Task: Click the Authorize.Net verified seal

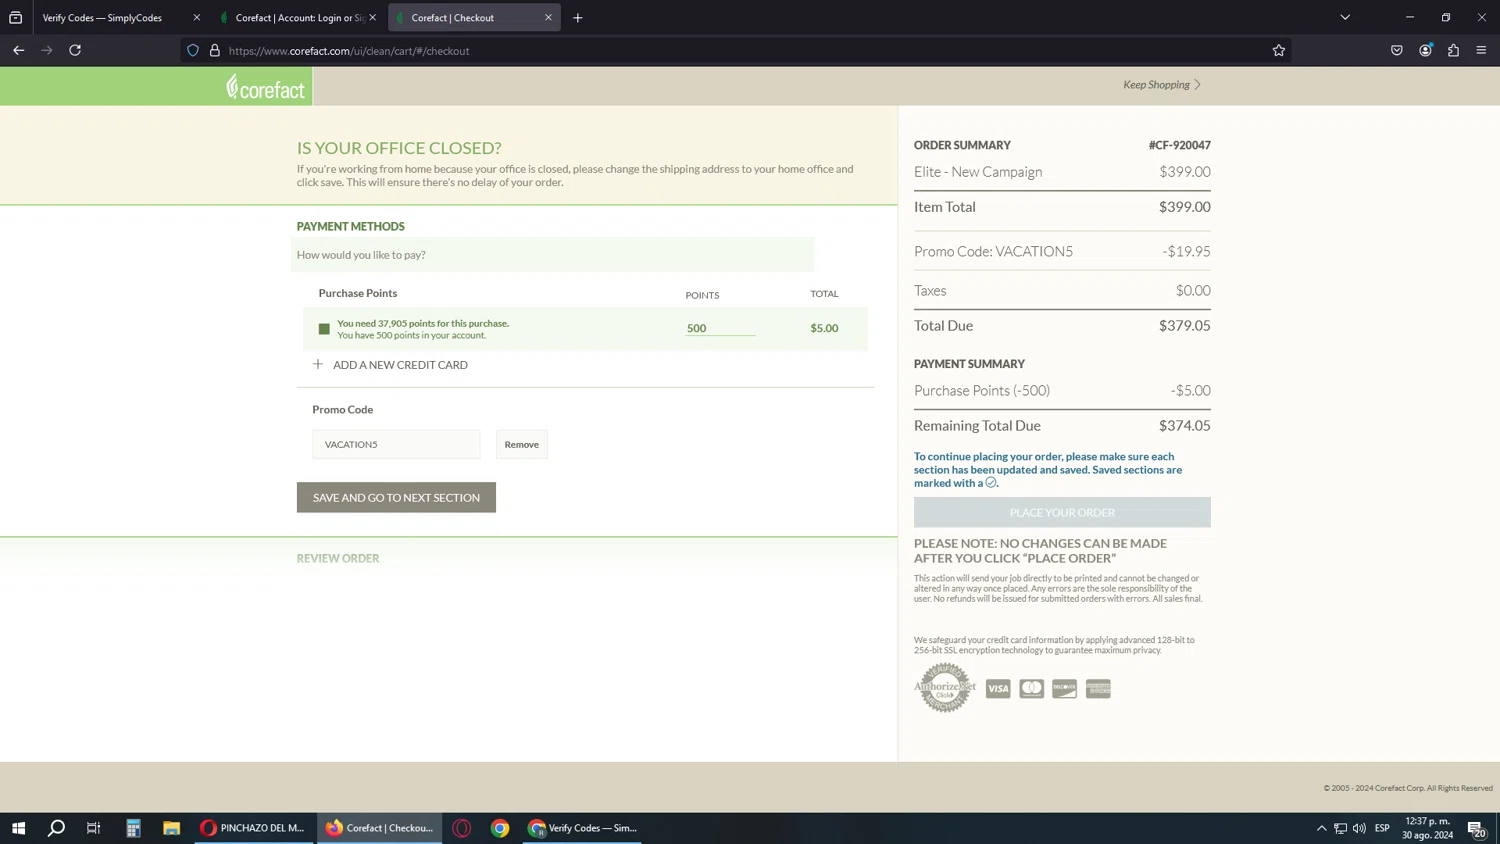Action: click(944, 687)
